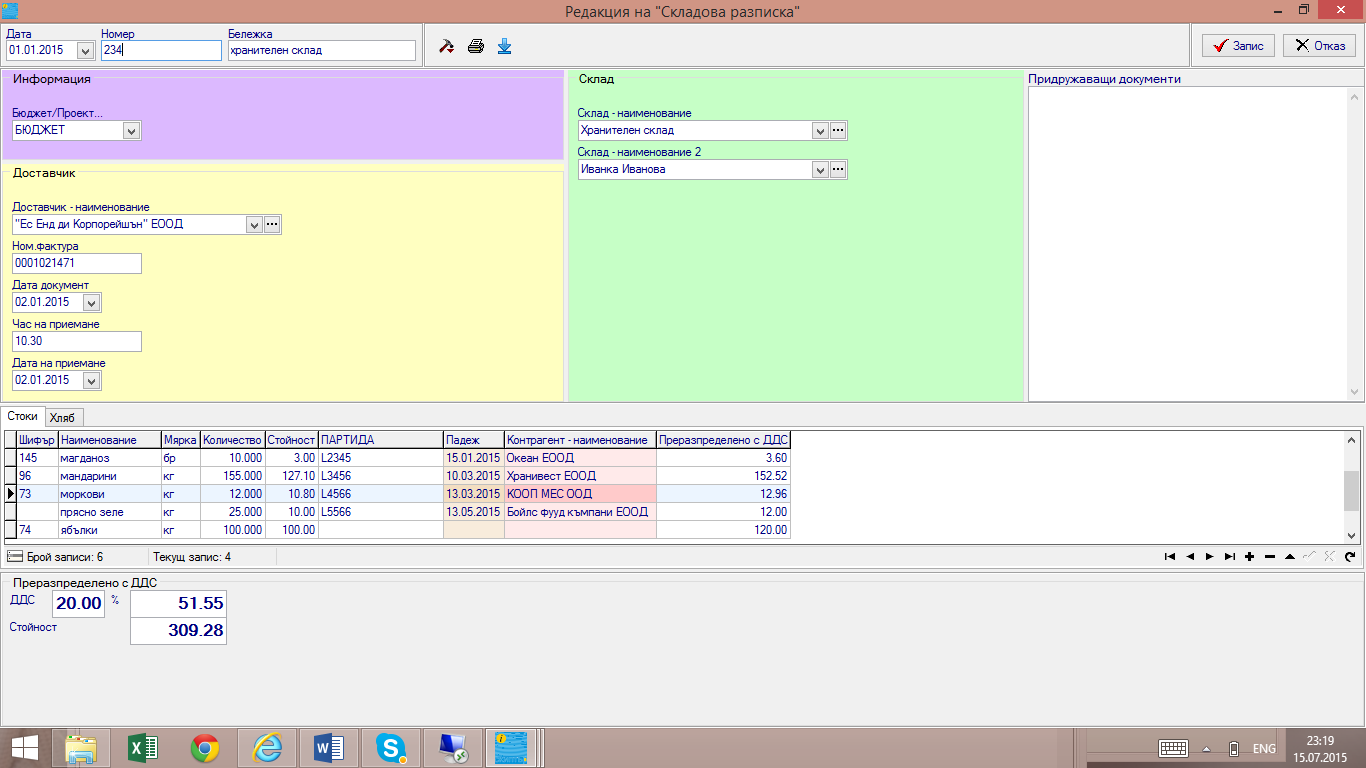The image size is (1366, 768).
Task: Jump to last record in navigator
Action: (1230, 556)
